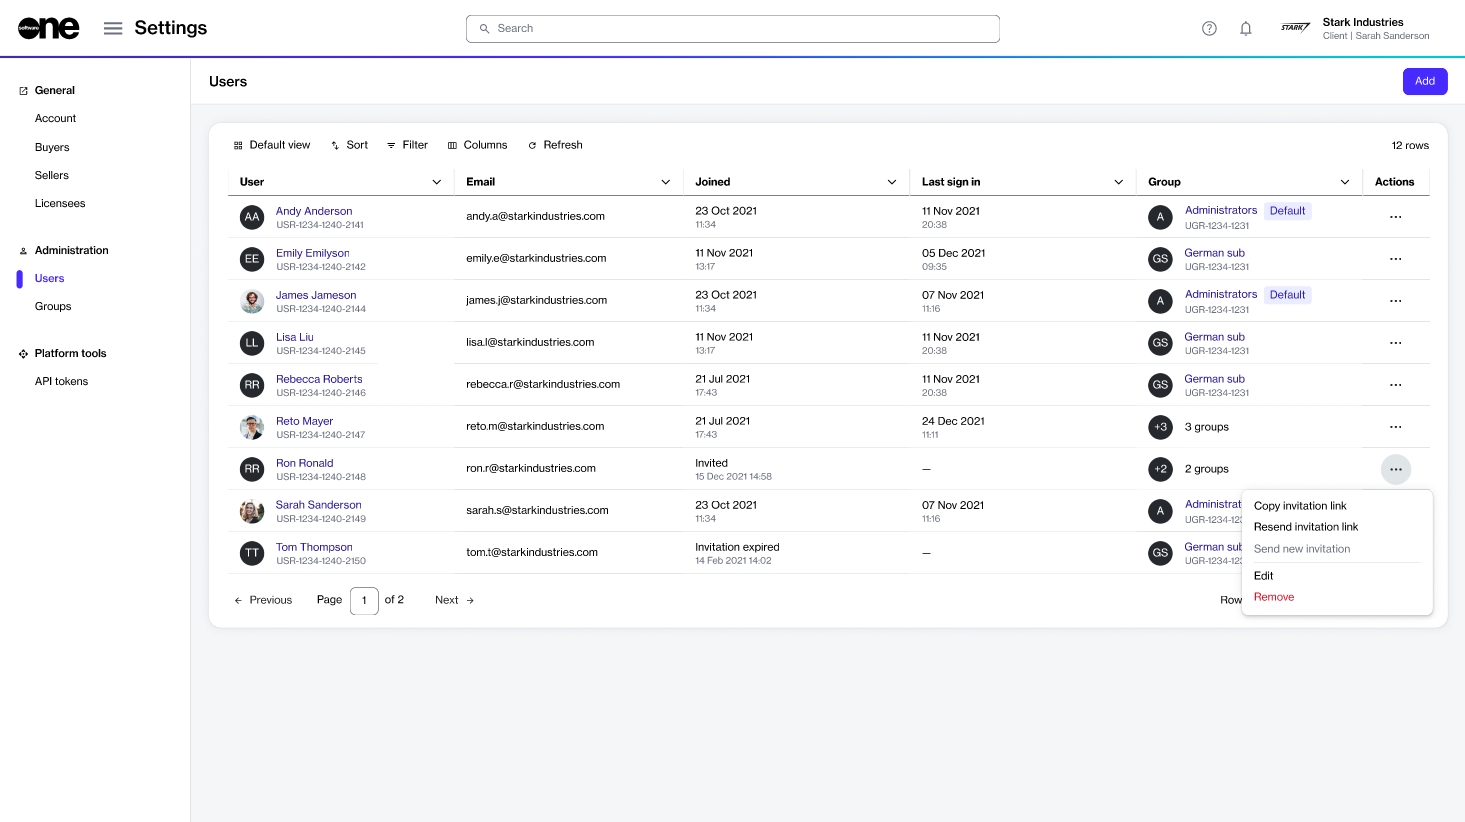
Task: Open actions menu for Reto Mayer
Action: point(1395,427)
